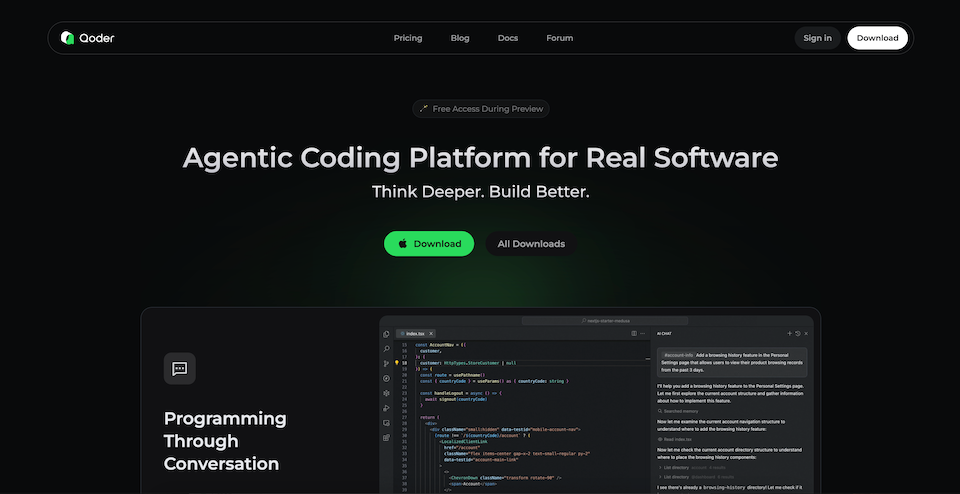Viewport: 960px width, 494px height.
Task: Click the Explorer files icon in IDE preview sidebar
Action: click(386, 334)
